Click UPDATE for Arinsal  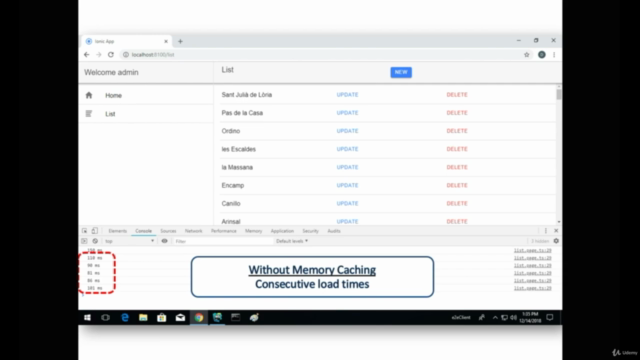347,221
